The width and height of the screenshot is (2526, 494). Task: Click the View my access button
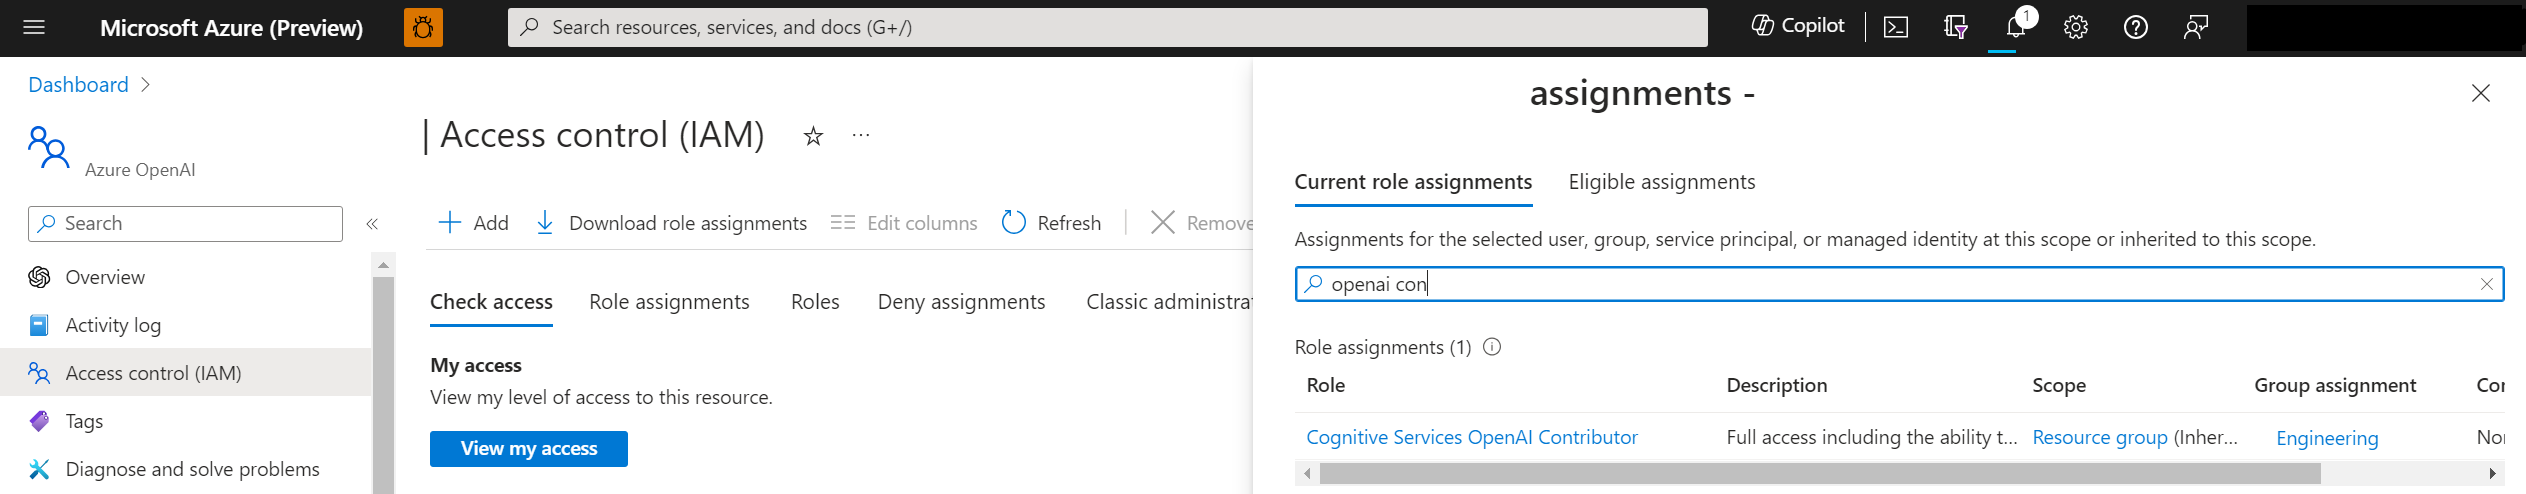(528, 449)
